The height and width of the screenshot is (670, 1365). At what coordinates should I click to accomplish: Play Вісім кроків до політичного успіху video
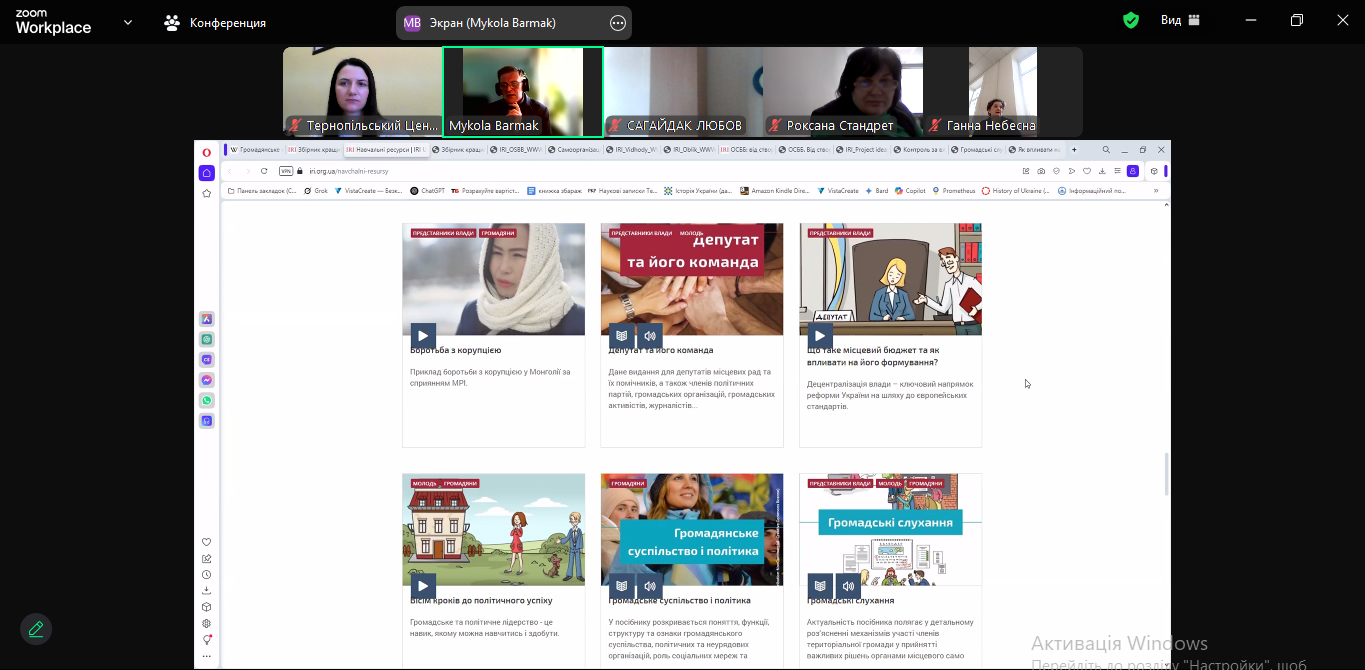coord(423,586)
